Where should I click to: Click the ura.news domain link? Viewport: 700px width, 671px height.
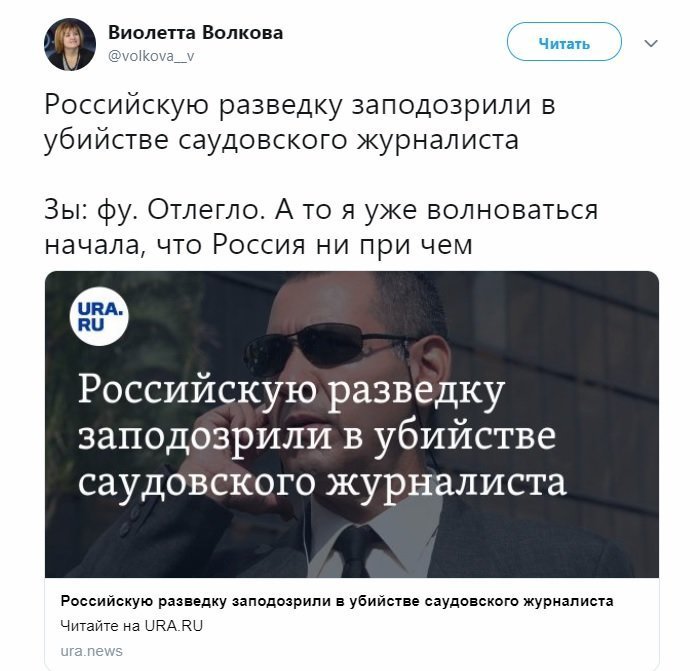(92, 651)
